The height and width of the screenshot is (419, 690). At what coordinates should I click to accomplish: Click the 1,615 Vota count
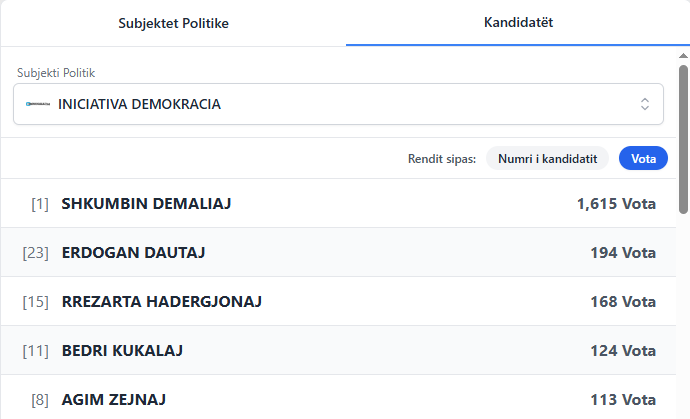tap(616, 204)
